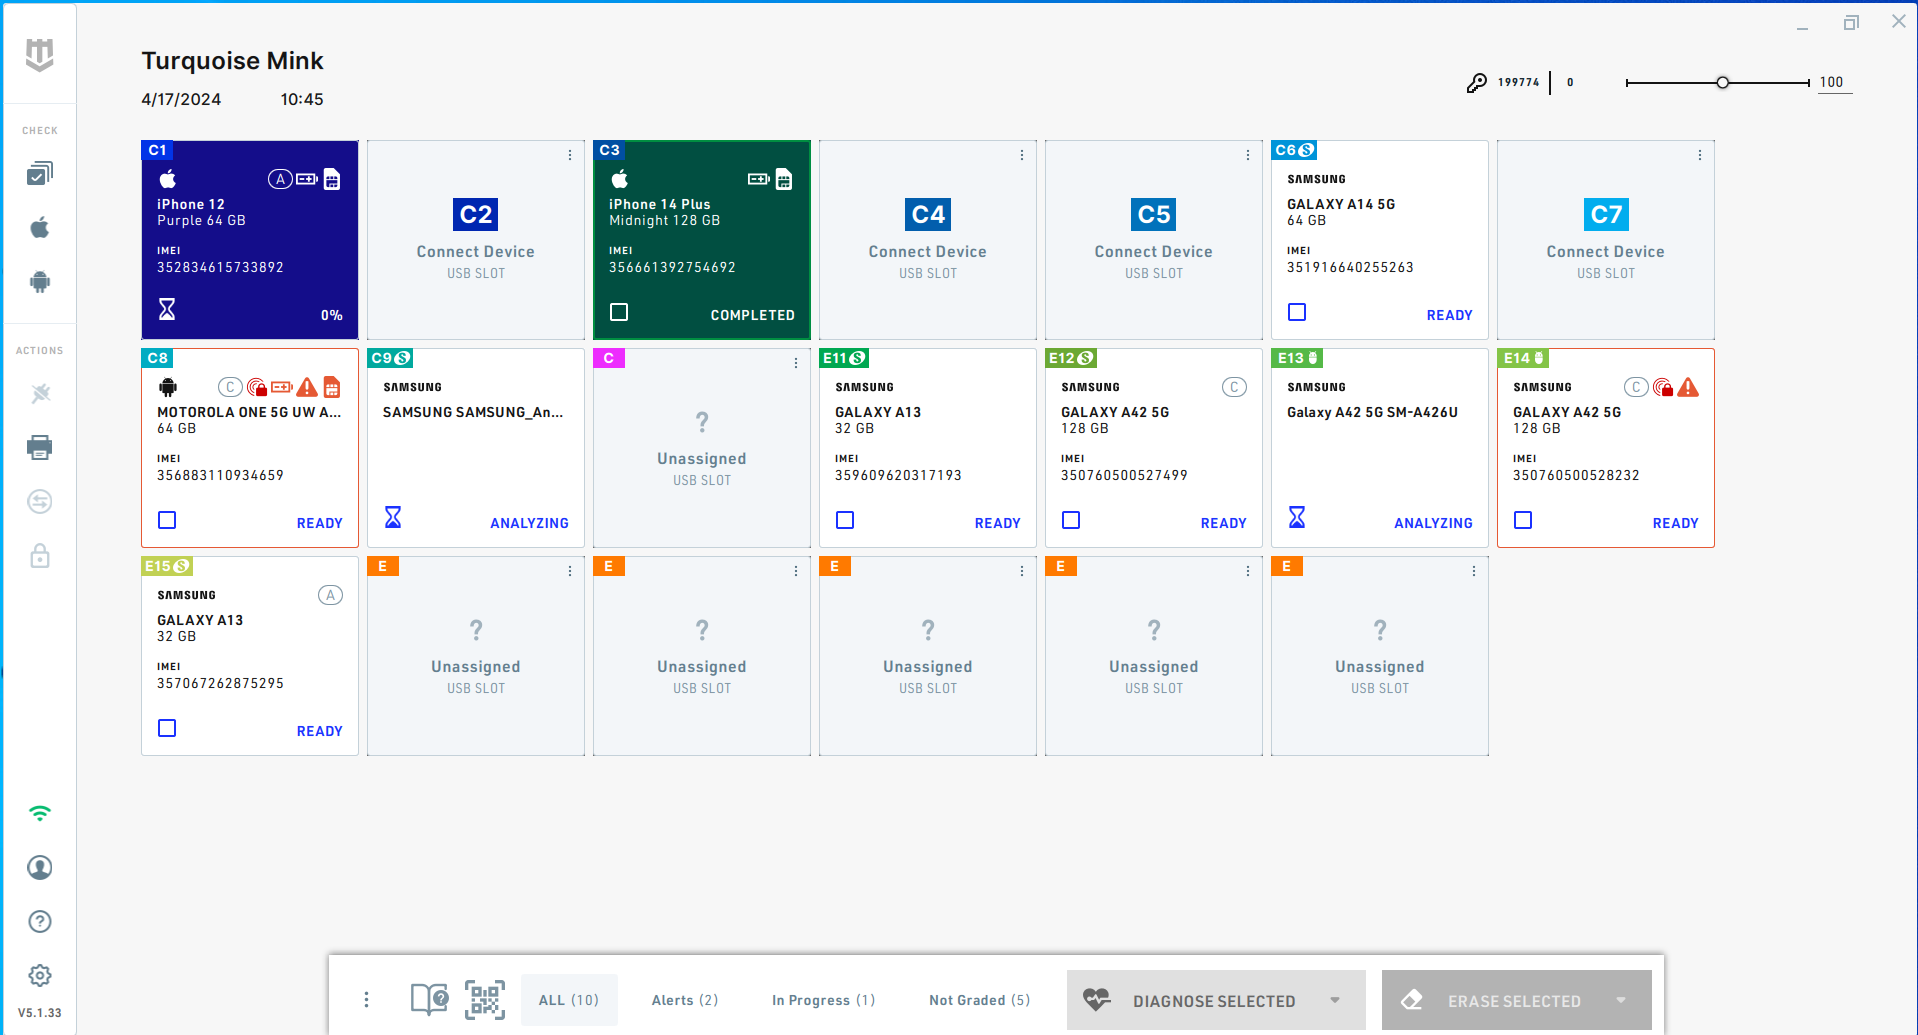Open the C2 slot three-dot menu
The image size is (1918, 1035).
[x=570, y=155]
